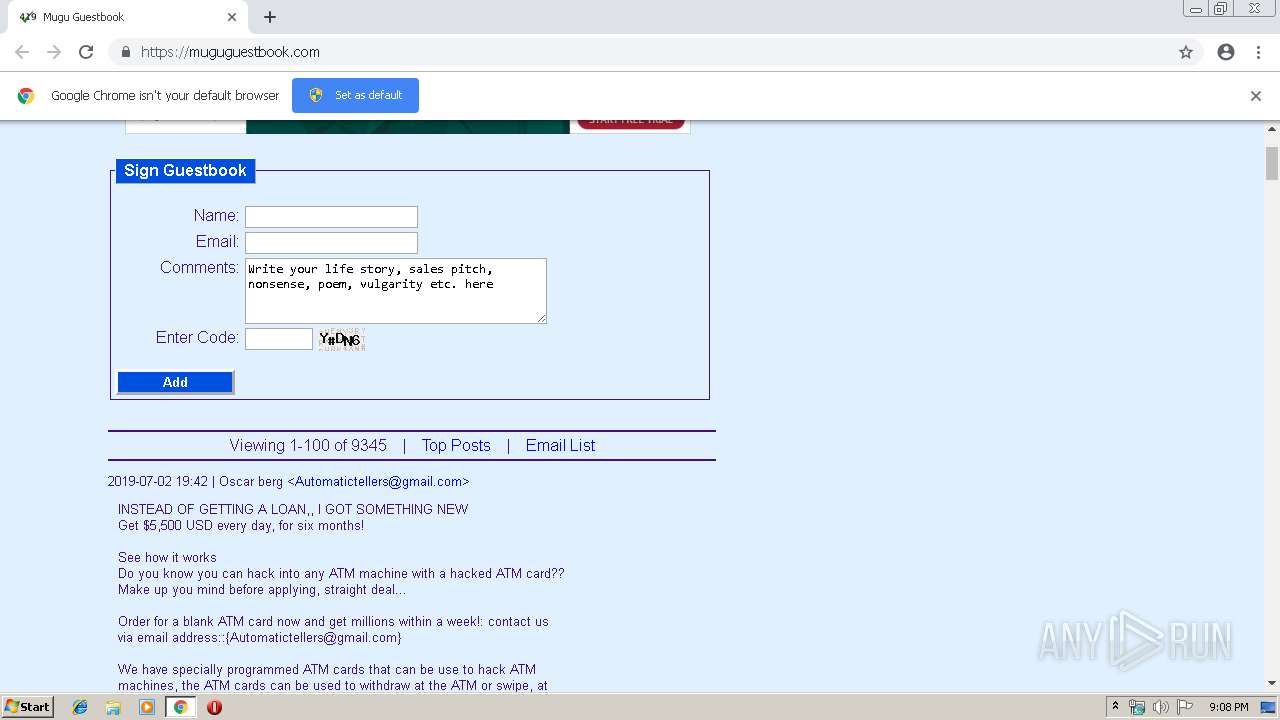Click the 'See how it works' line
The height and width of the screenshot is (720, 1280).
[x=167, y=557]
